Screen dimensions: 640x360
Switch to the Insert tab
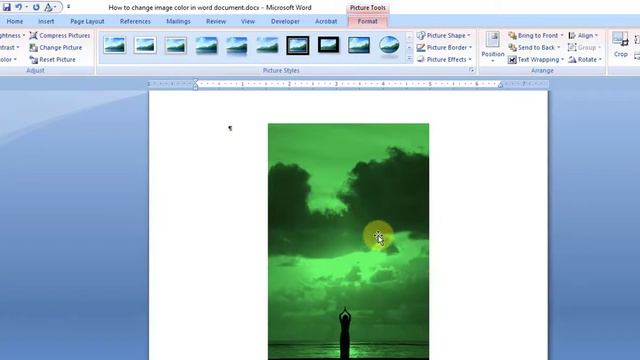[46, 21]
